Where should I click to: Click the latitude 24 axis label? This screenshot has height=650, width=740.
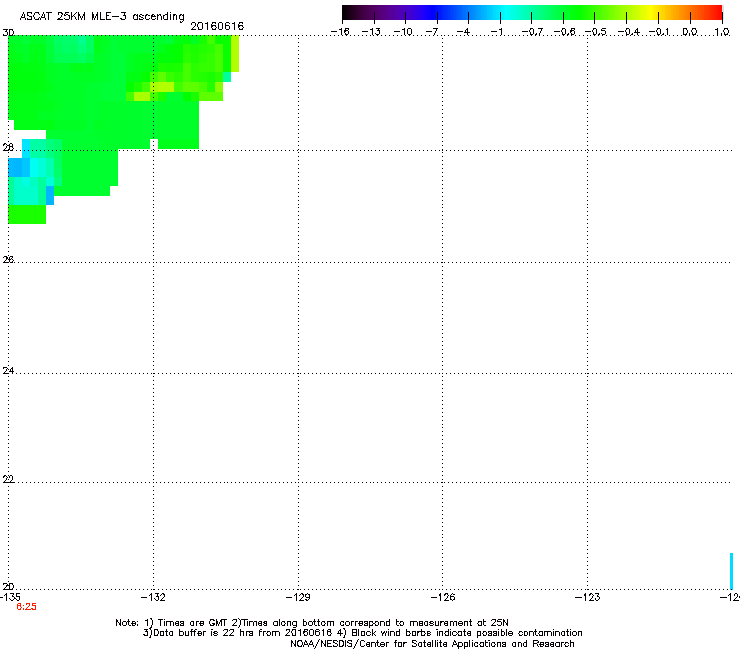point(8,371)
